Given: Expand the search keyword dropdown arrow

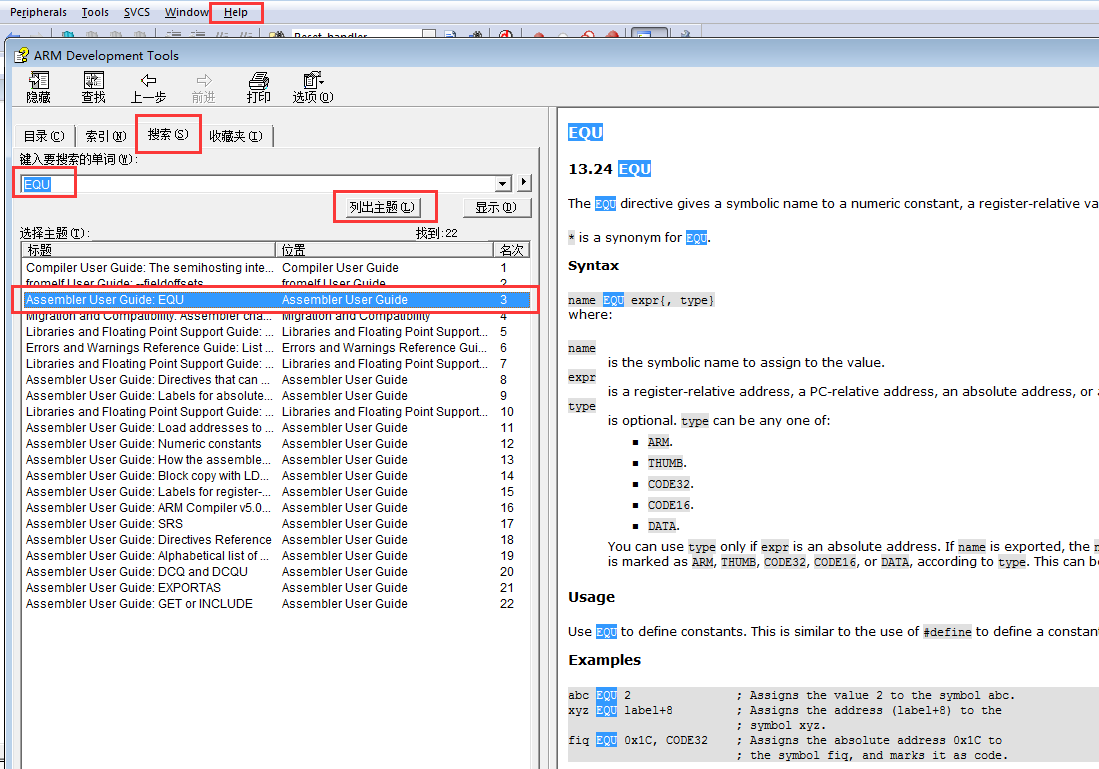Looking at the screenshot, I should (x=503, y=184).
